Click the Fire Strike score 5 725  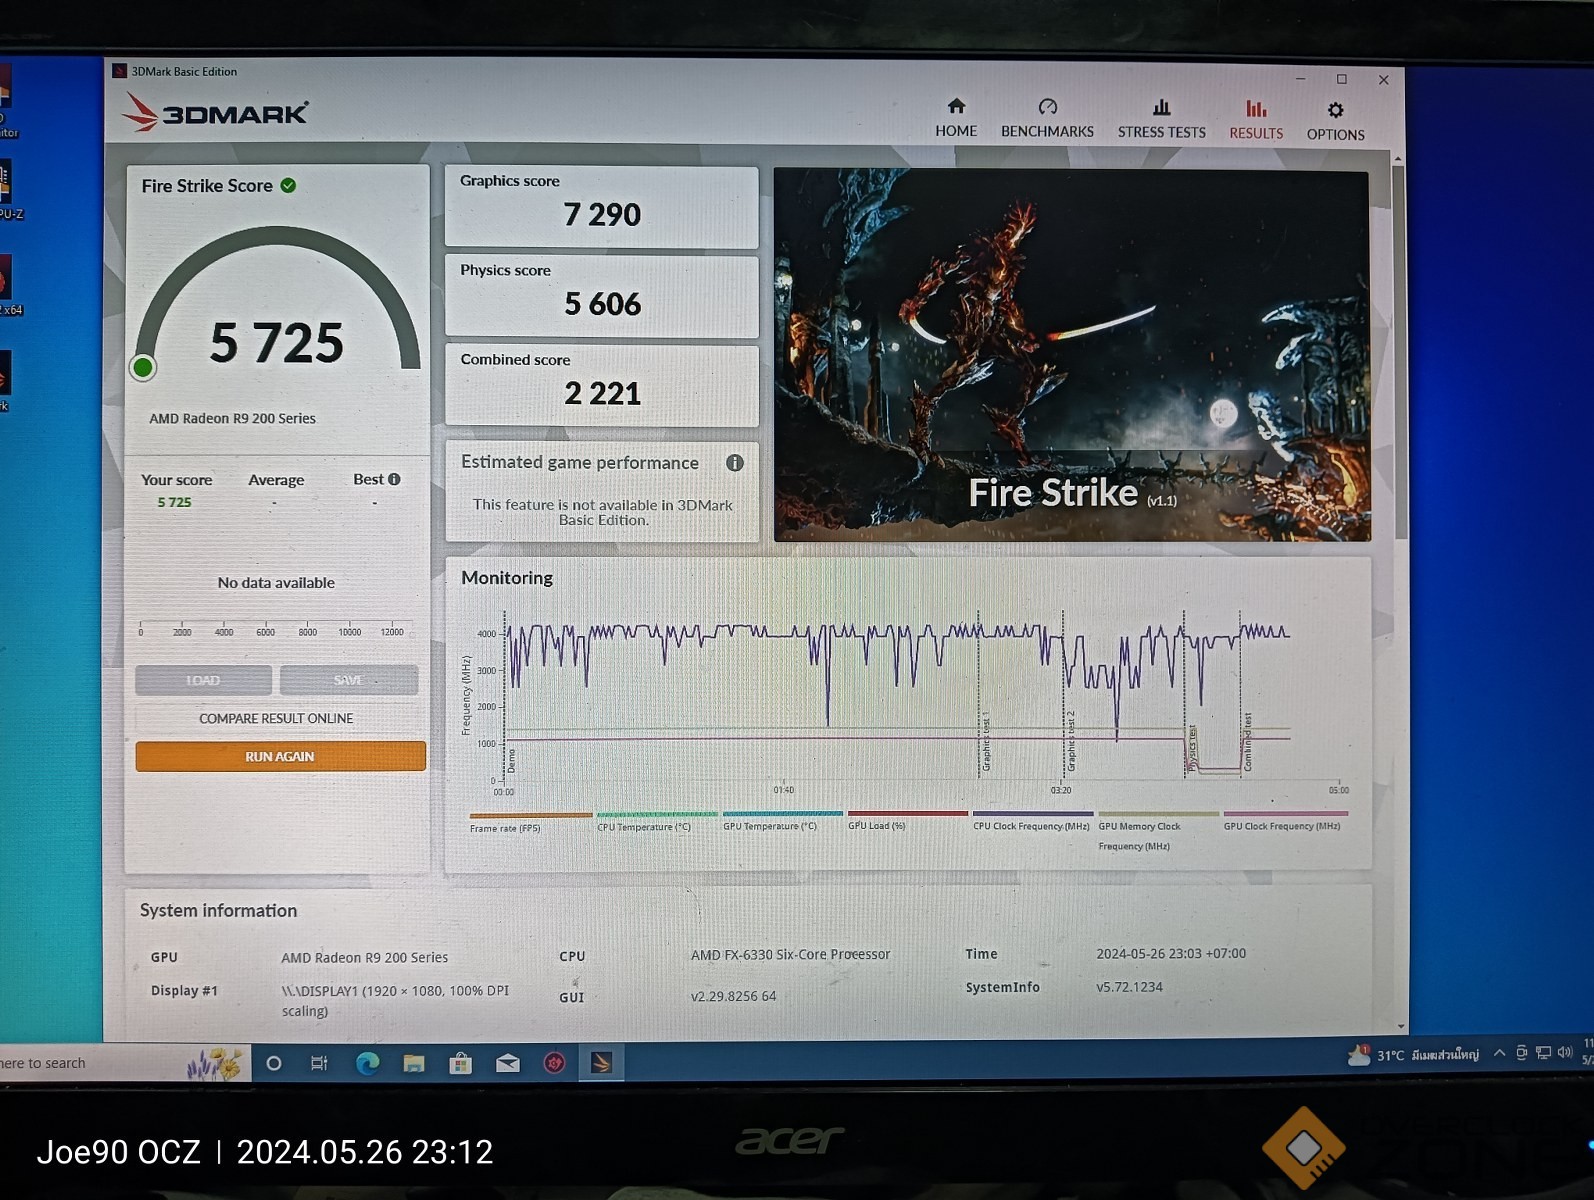point(277,343)
